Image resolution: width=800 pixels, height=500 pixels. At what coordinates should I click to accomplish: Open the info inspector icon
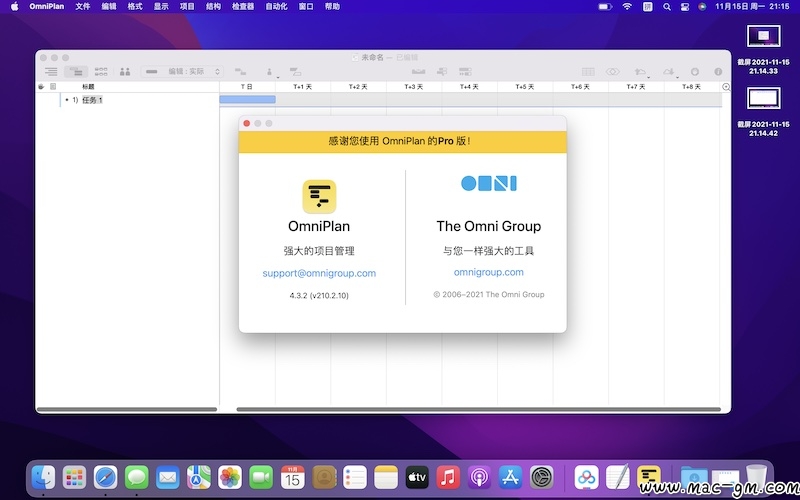(718, 71)
